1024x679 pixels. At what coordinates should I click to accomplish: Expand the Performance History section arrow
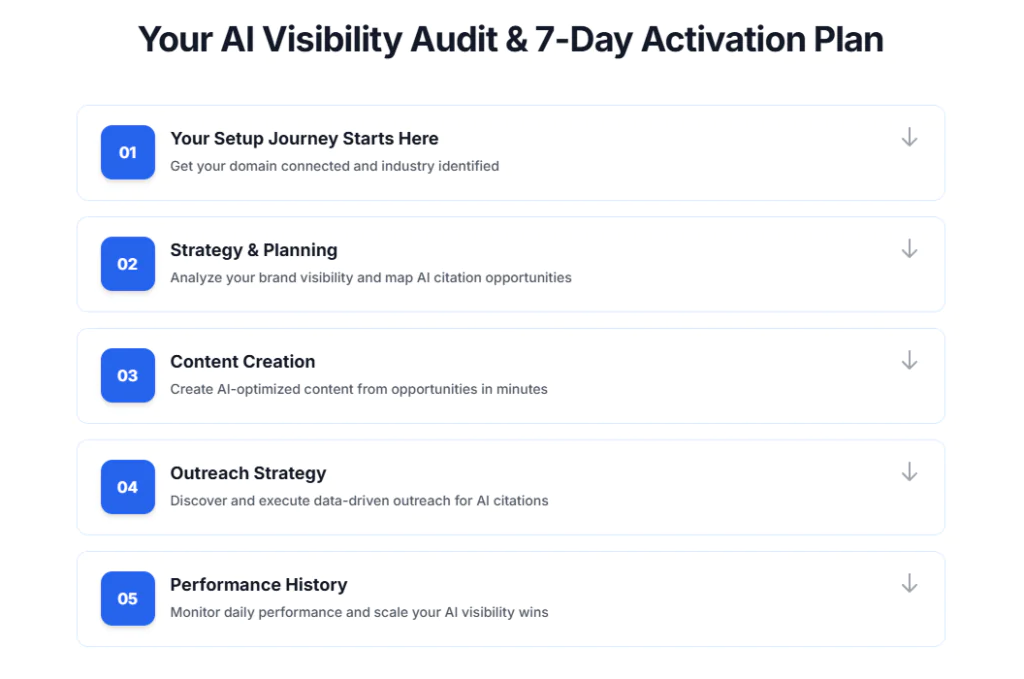909,584
